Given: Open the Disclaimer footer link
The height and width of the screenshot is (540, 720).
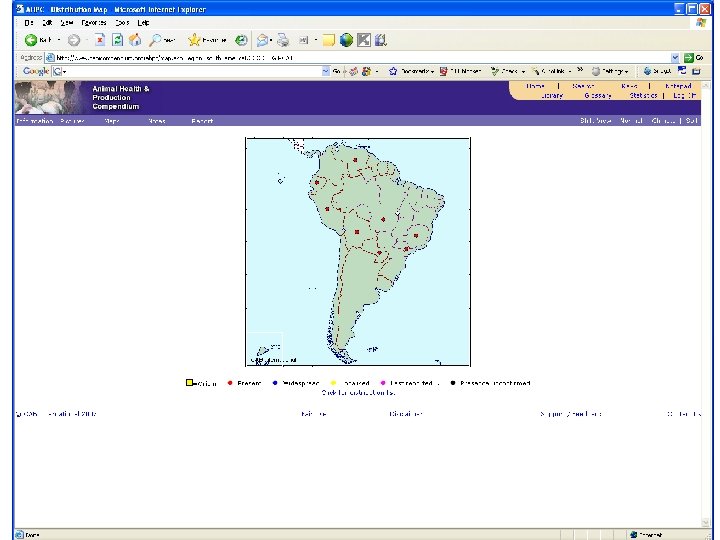Looking at the screenshot, I should point(406,414).
